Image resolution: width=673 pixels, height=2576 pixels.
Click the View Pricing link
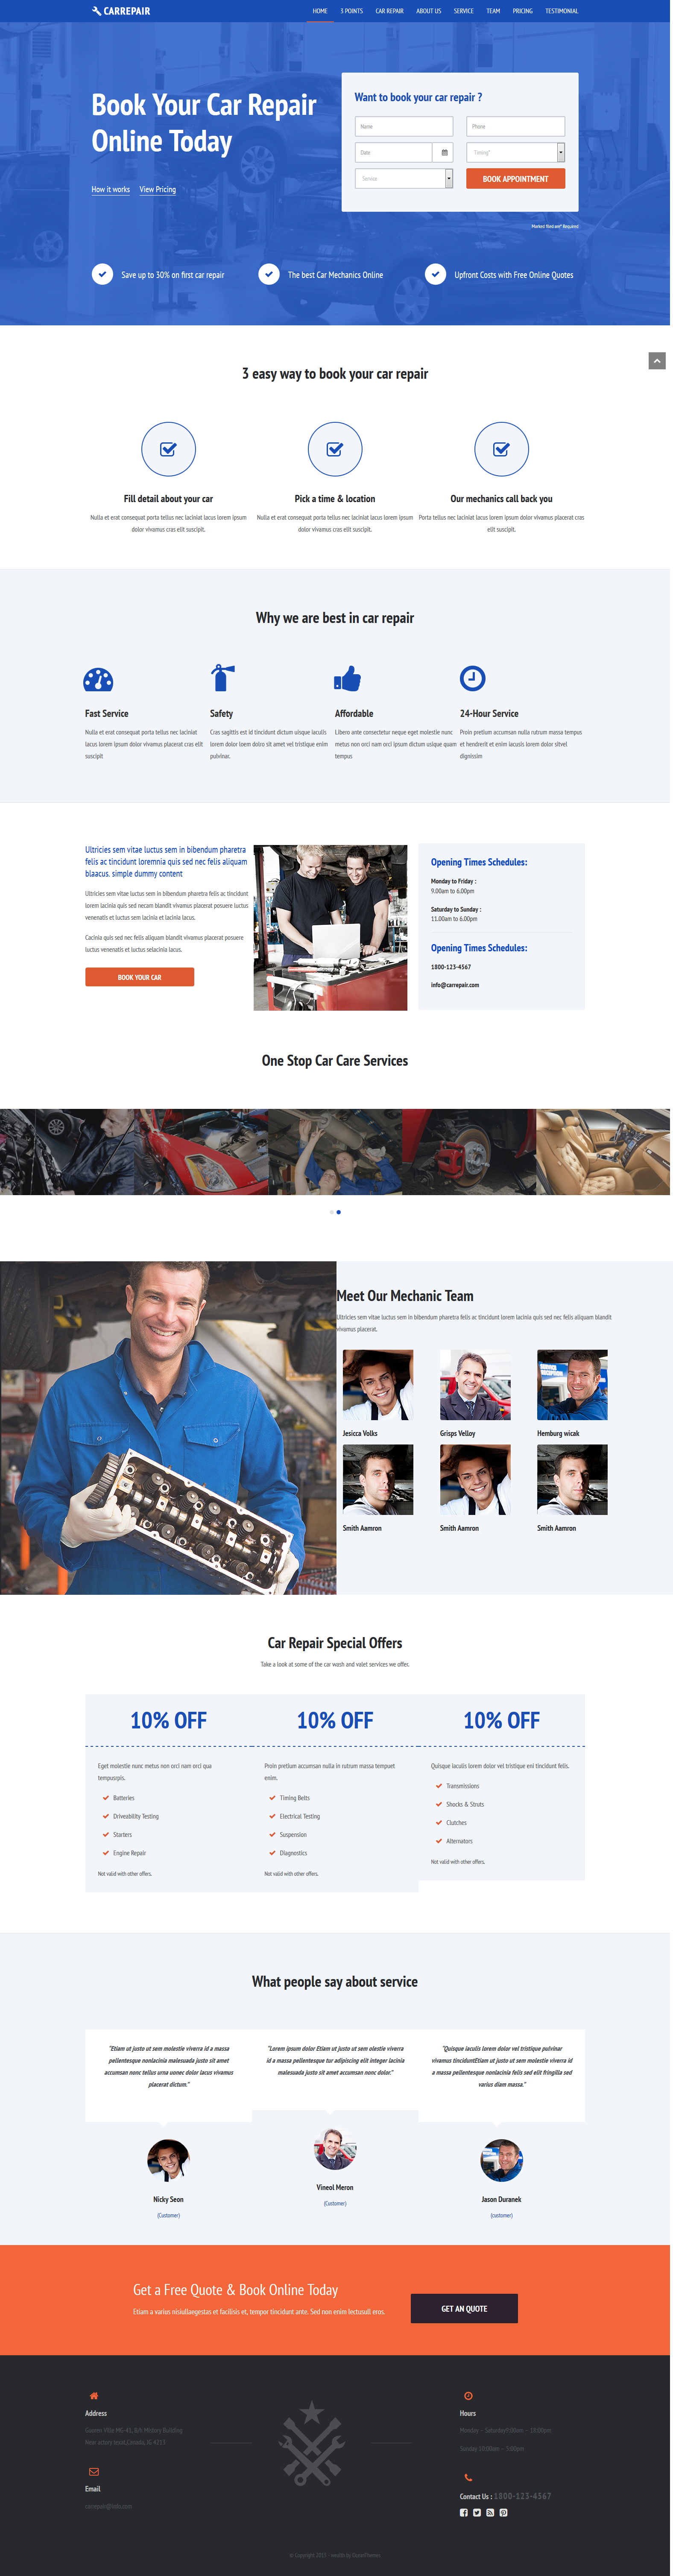click(x=158, y=189)
